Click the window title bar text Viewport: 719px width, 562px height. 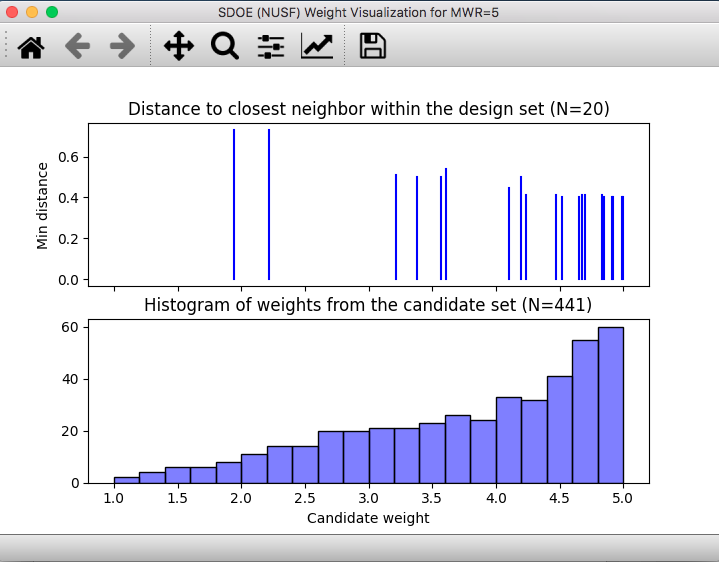(x=359, y=12)
